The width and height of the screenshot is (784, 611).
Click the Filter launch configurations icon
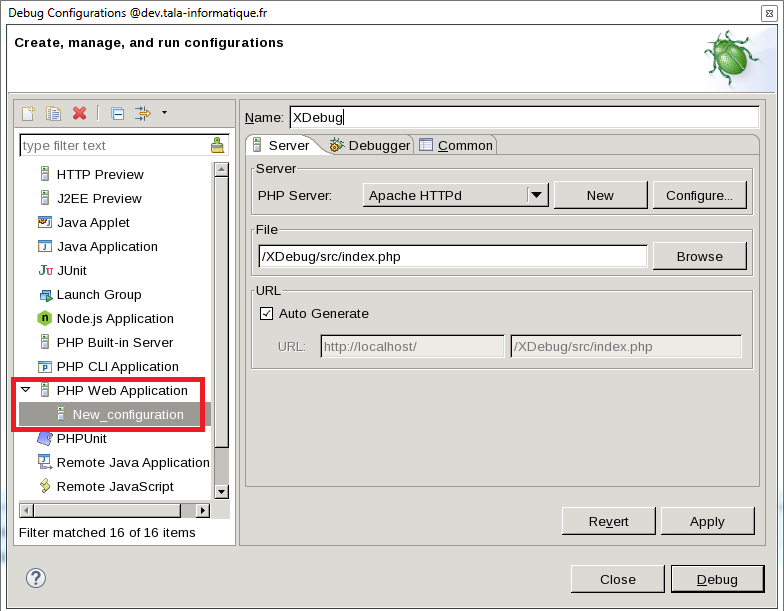pos(142,113)
